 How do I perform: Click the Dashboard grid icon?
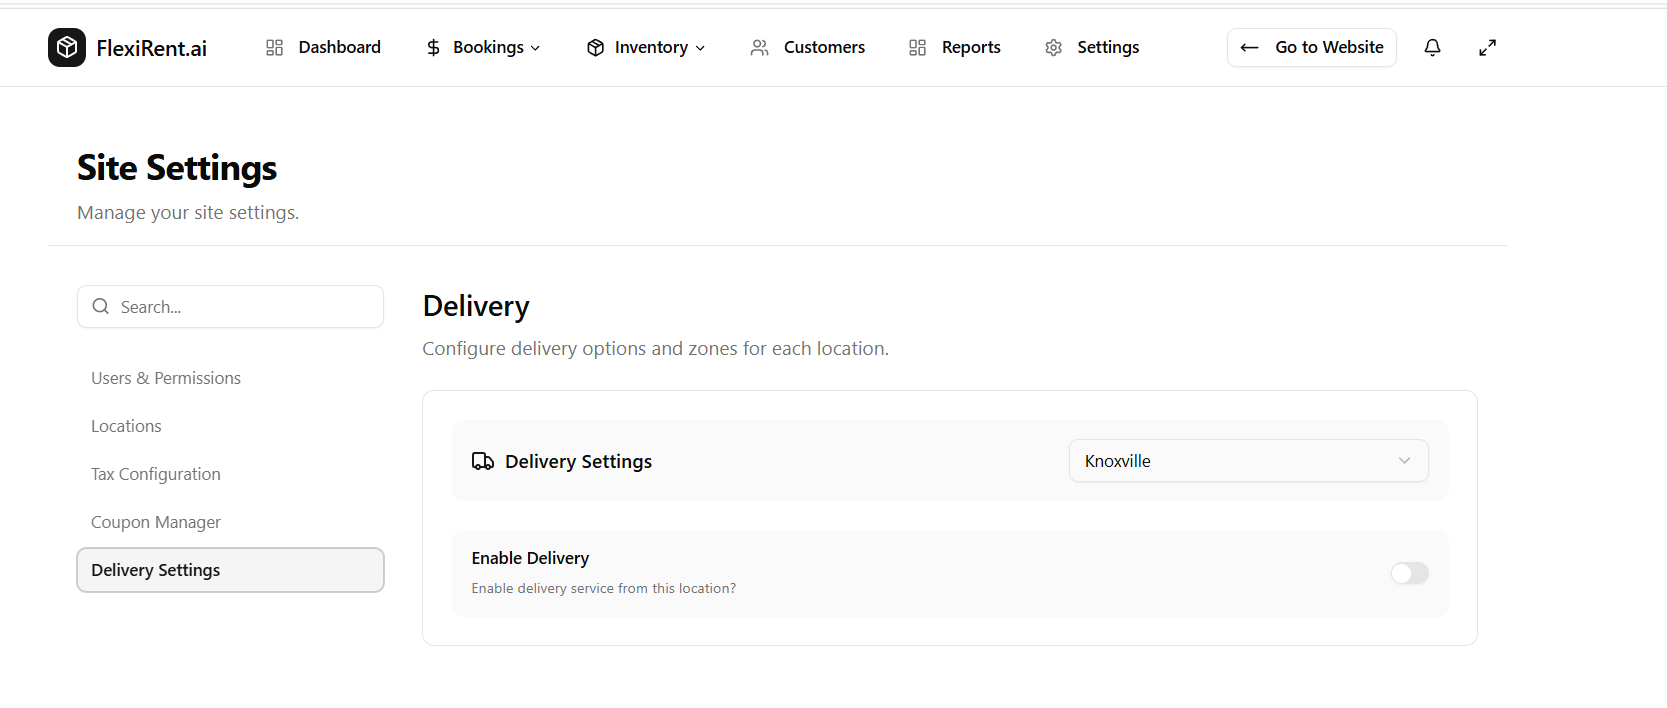pyautogui.click(x=274, y=47)
